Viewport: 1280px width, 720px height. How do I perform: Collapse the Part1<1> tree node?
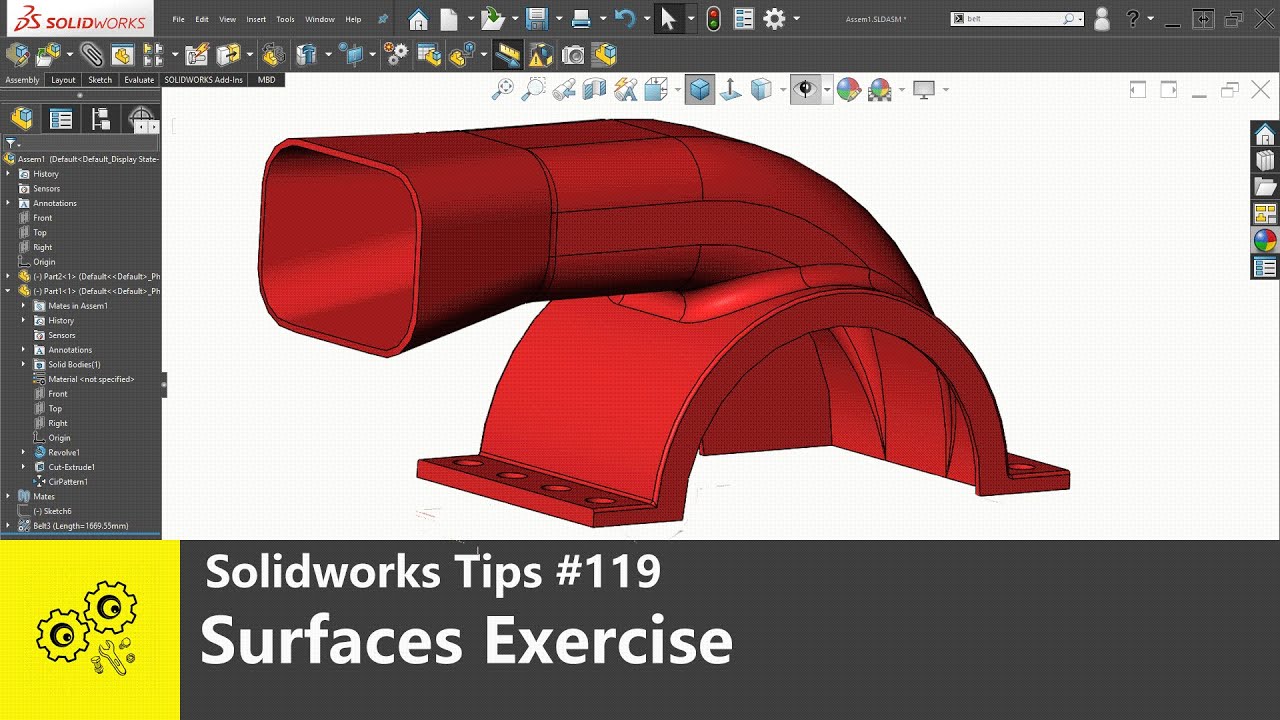8,291
